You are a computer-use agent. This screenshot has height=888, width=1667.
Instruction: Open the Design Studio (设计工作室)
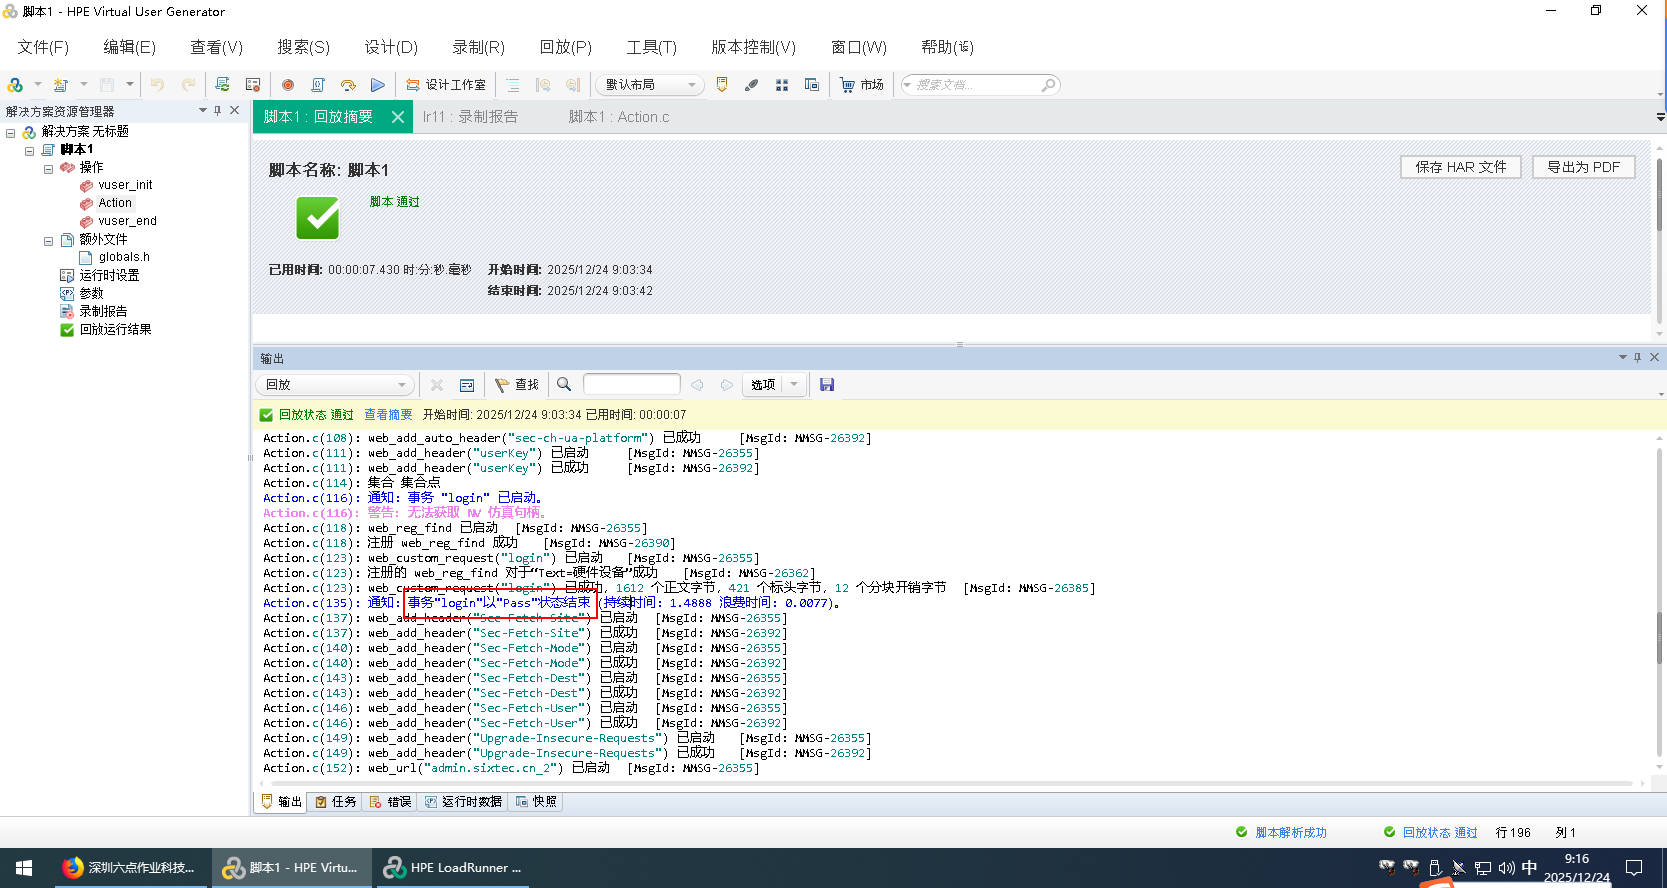(446, 85)
